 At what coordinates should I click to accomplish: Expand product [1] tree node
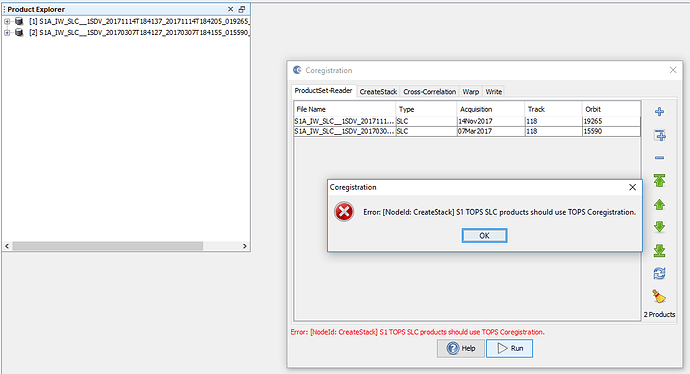(x=7, y=21)
